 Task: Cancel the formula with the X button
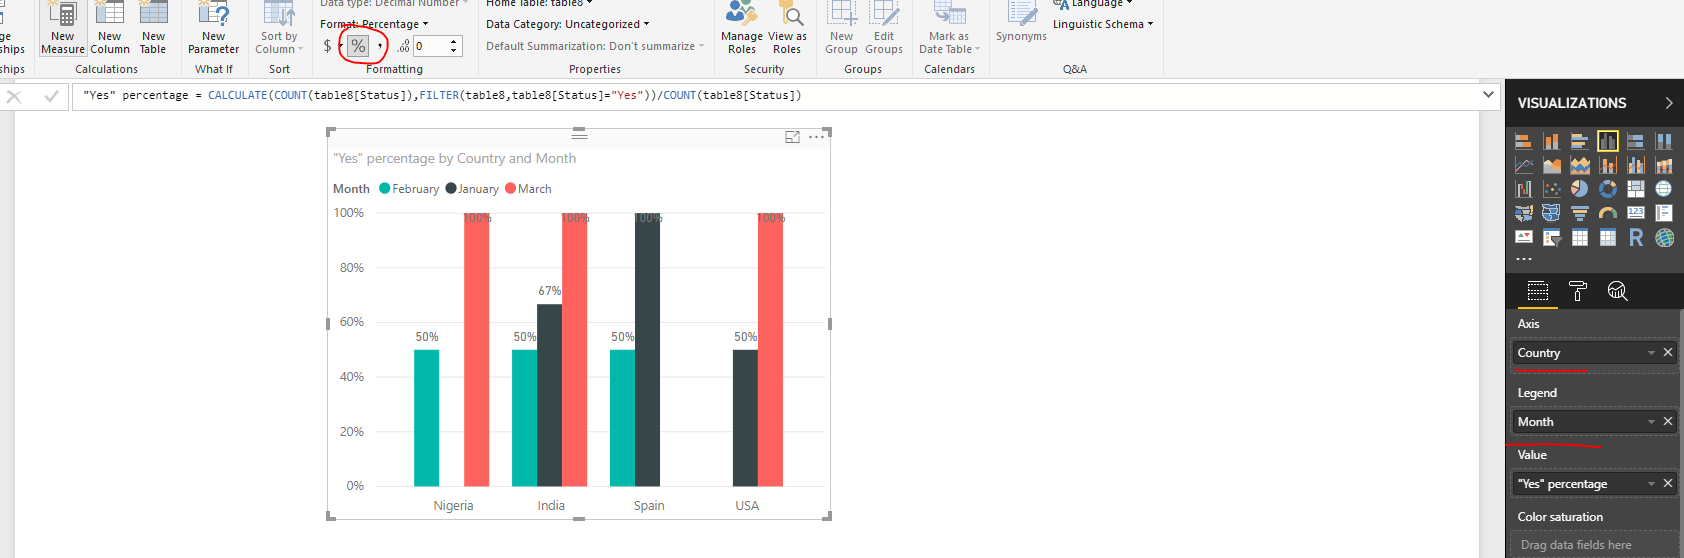14,96
